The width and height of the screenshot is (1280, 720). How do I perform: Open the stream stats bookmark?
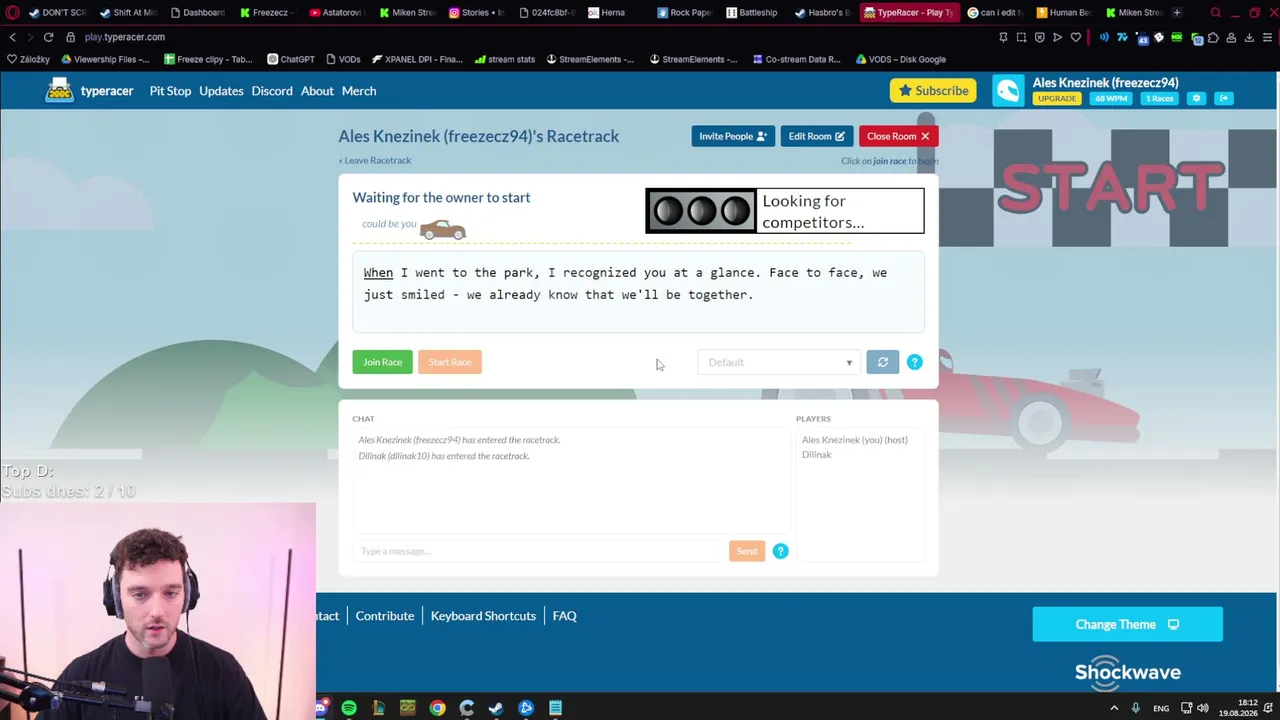coord(505,59)
